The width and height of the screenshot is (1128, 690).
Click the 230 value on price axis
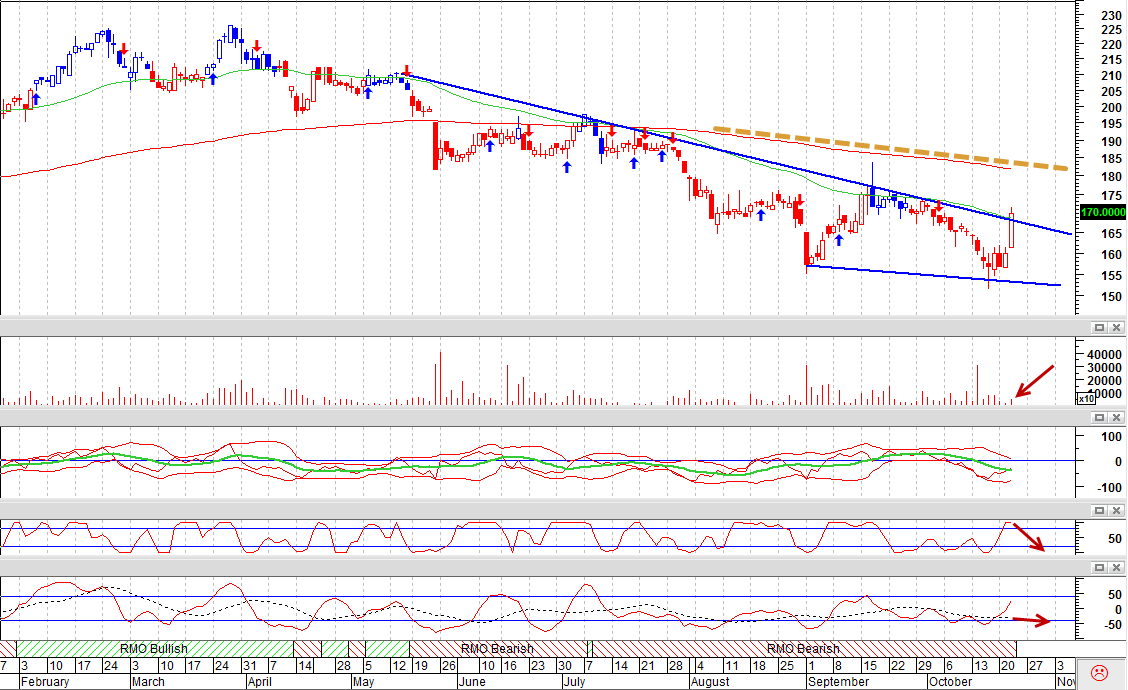(1111, 15)
